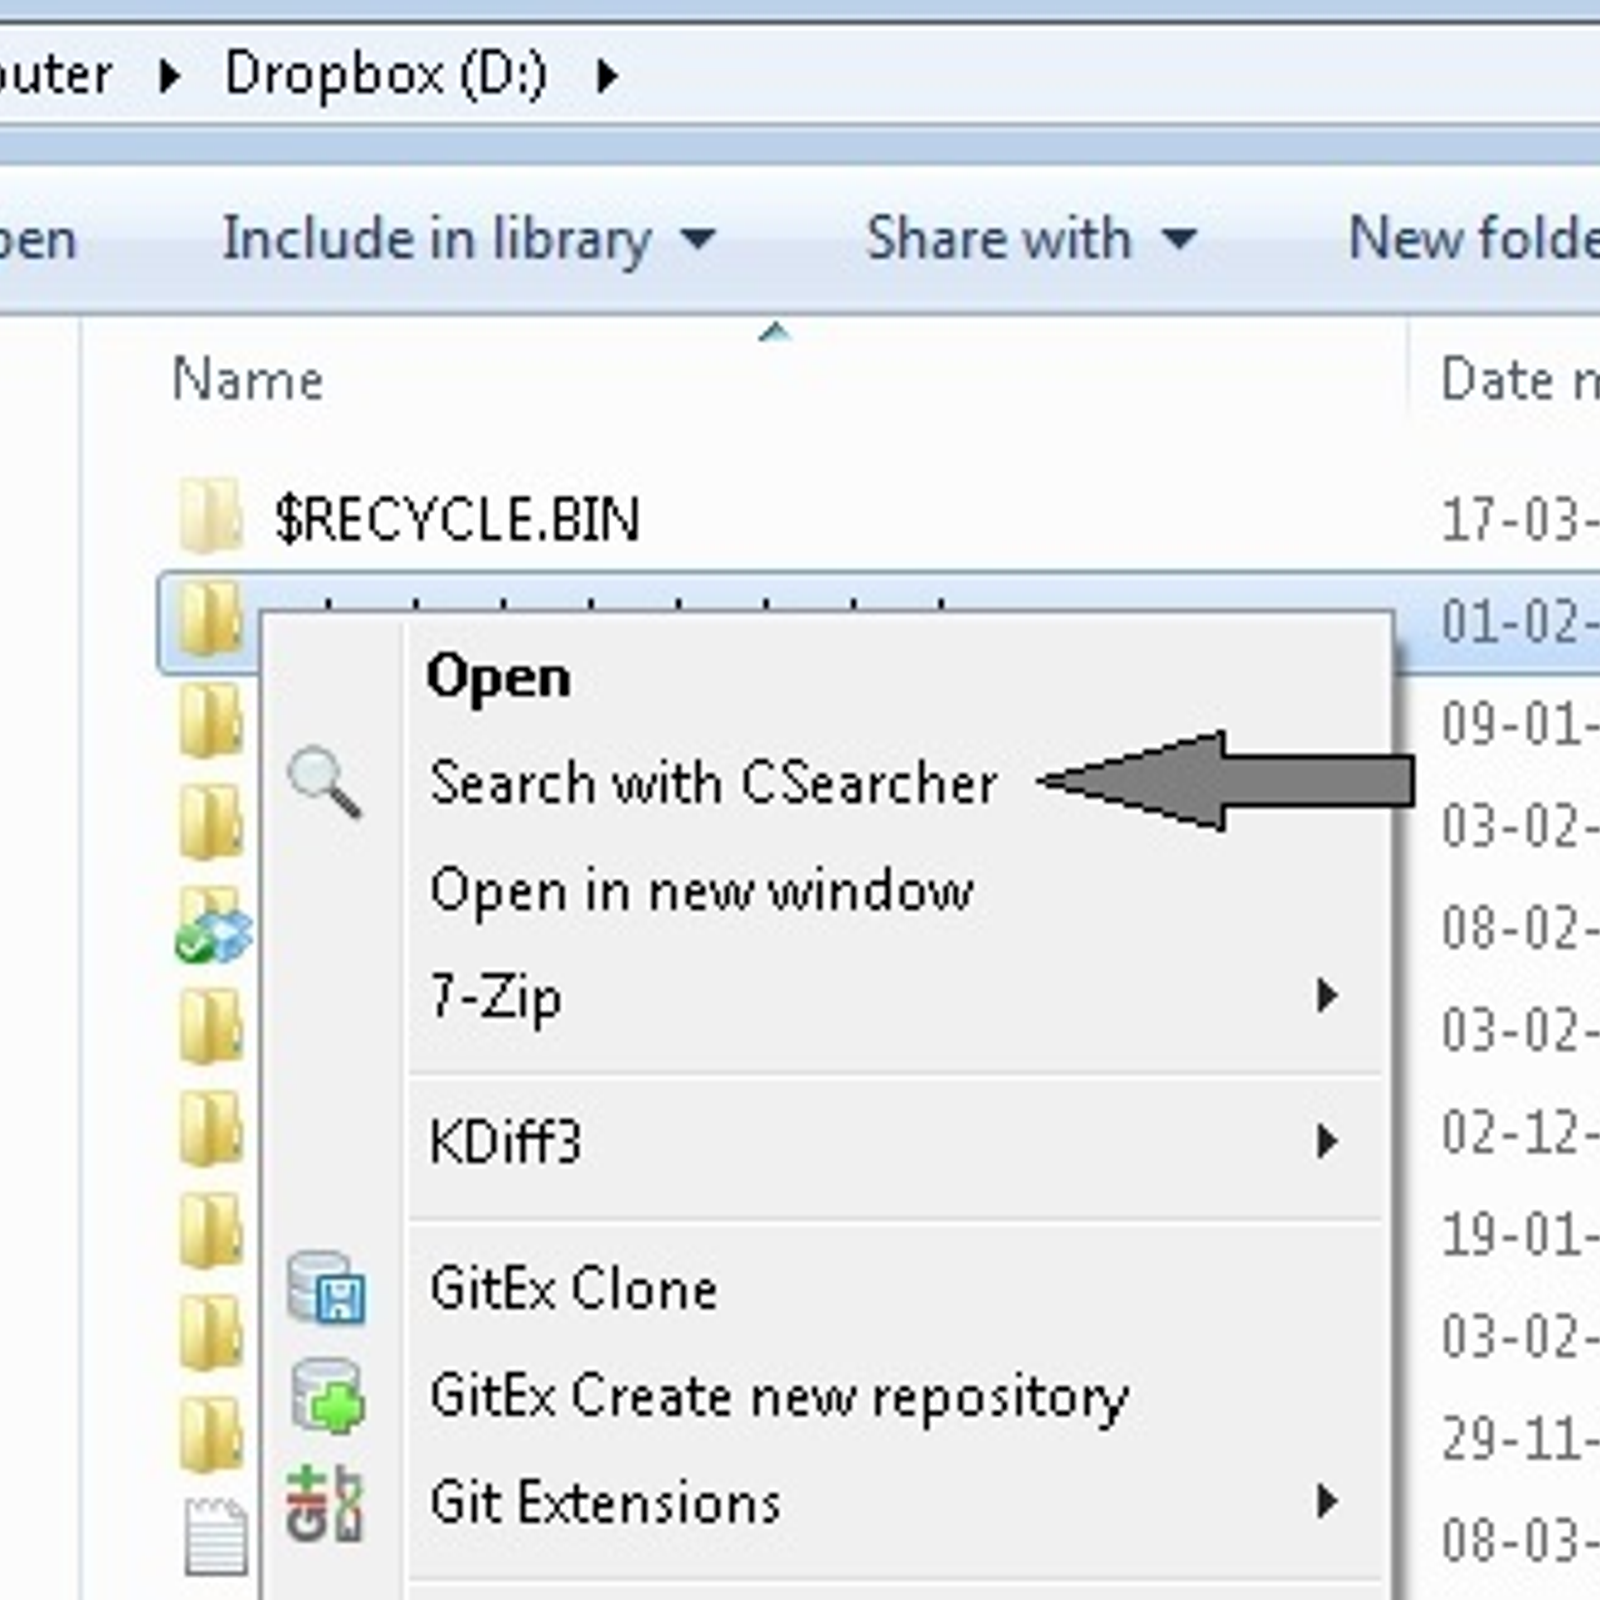Click the GitEx Create new repository icon
The width and height of the screenshot is (1600, 1600).
(x=327, y=1396)
